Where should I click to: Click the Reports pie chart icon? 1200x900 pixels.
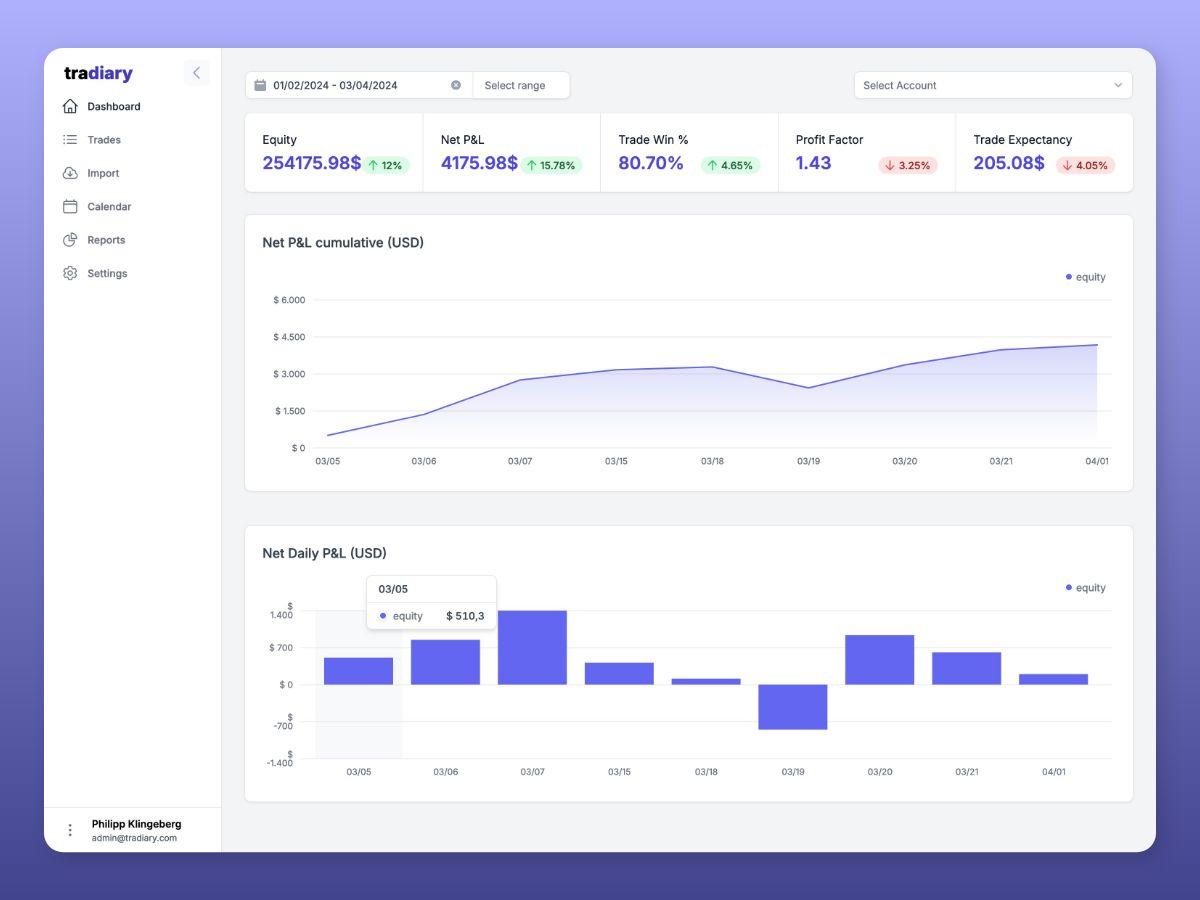(70, 240)
